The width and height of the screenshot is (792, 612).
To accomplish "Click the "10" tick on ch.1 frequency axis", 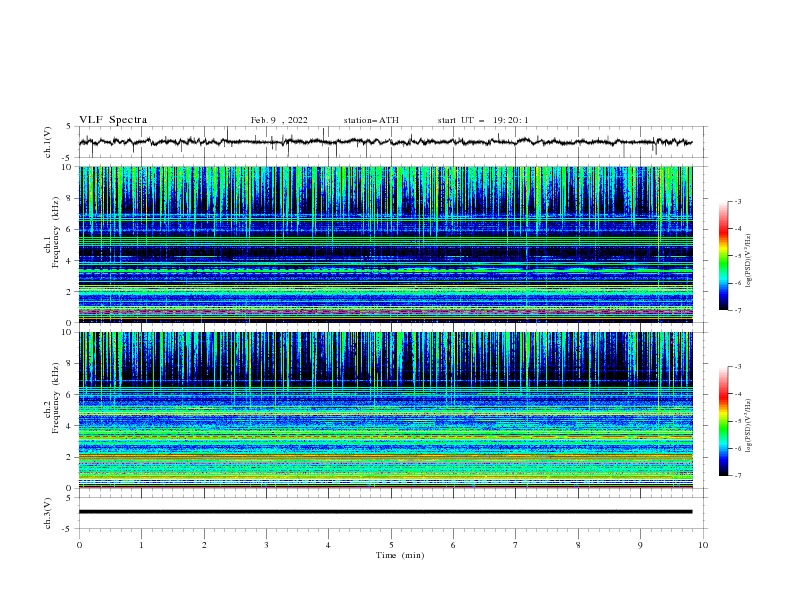I will pos(68,167).
